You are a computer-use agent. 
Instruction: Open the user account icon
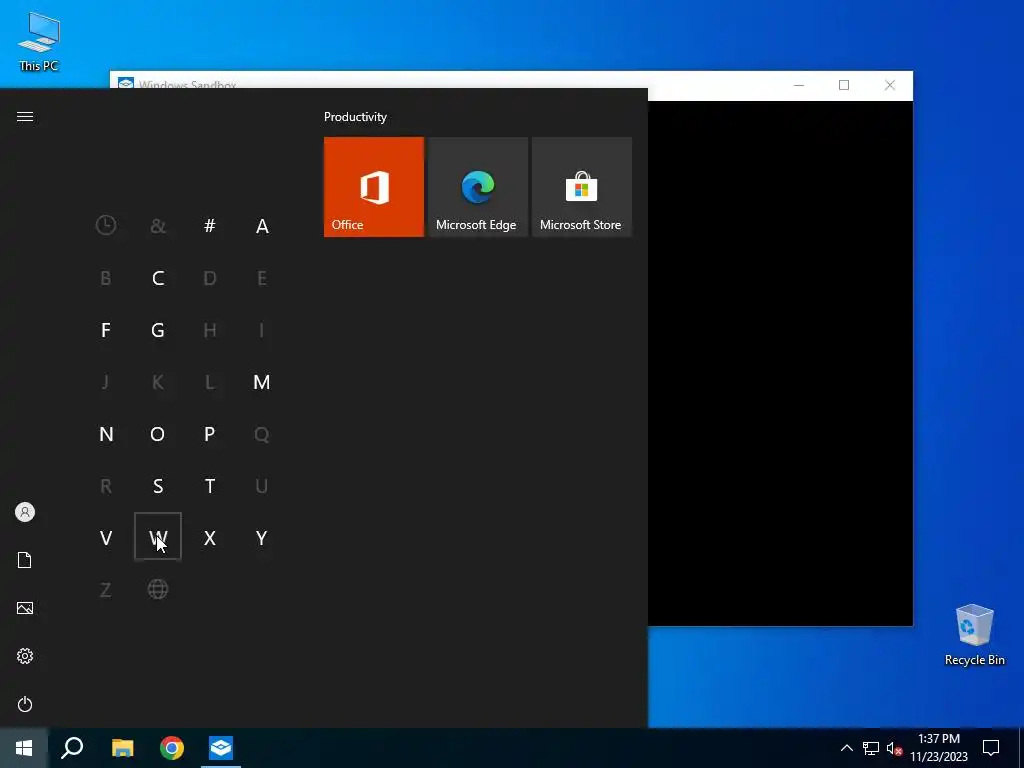pos(25,513)
